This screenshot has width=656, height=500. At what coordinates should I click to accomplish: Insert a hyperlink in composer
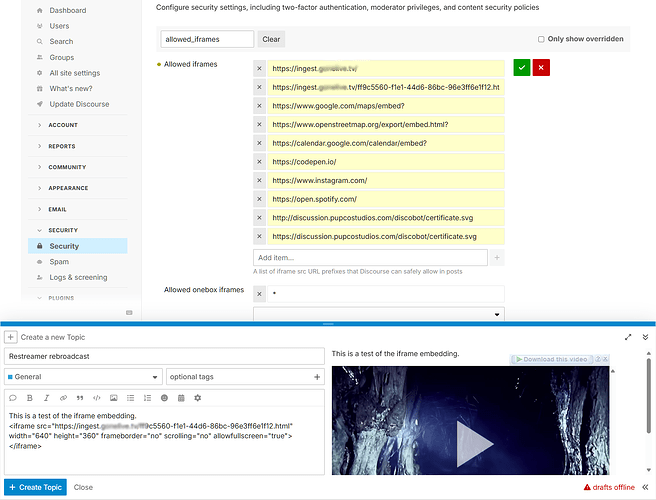tap(63, 398)
